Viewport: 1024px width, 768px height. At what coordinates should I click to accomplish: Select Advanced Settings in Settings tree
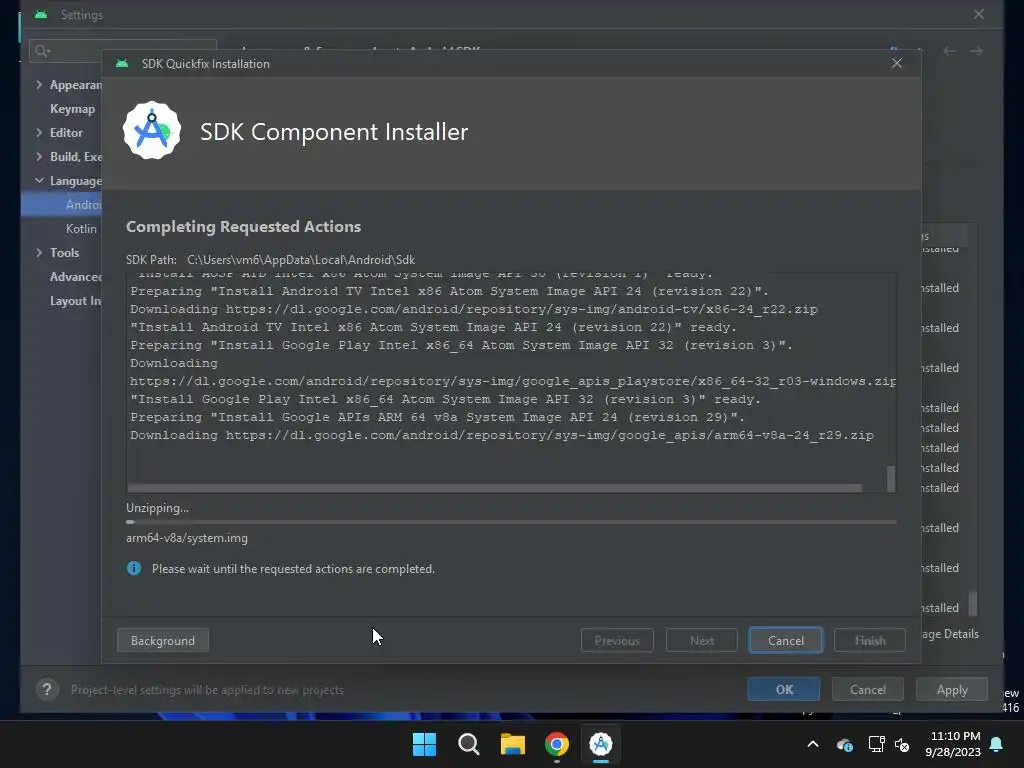coord(76,277)
